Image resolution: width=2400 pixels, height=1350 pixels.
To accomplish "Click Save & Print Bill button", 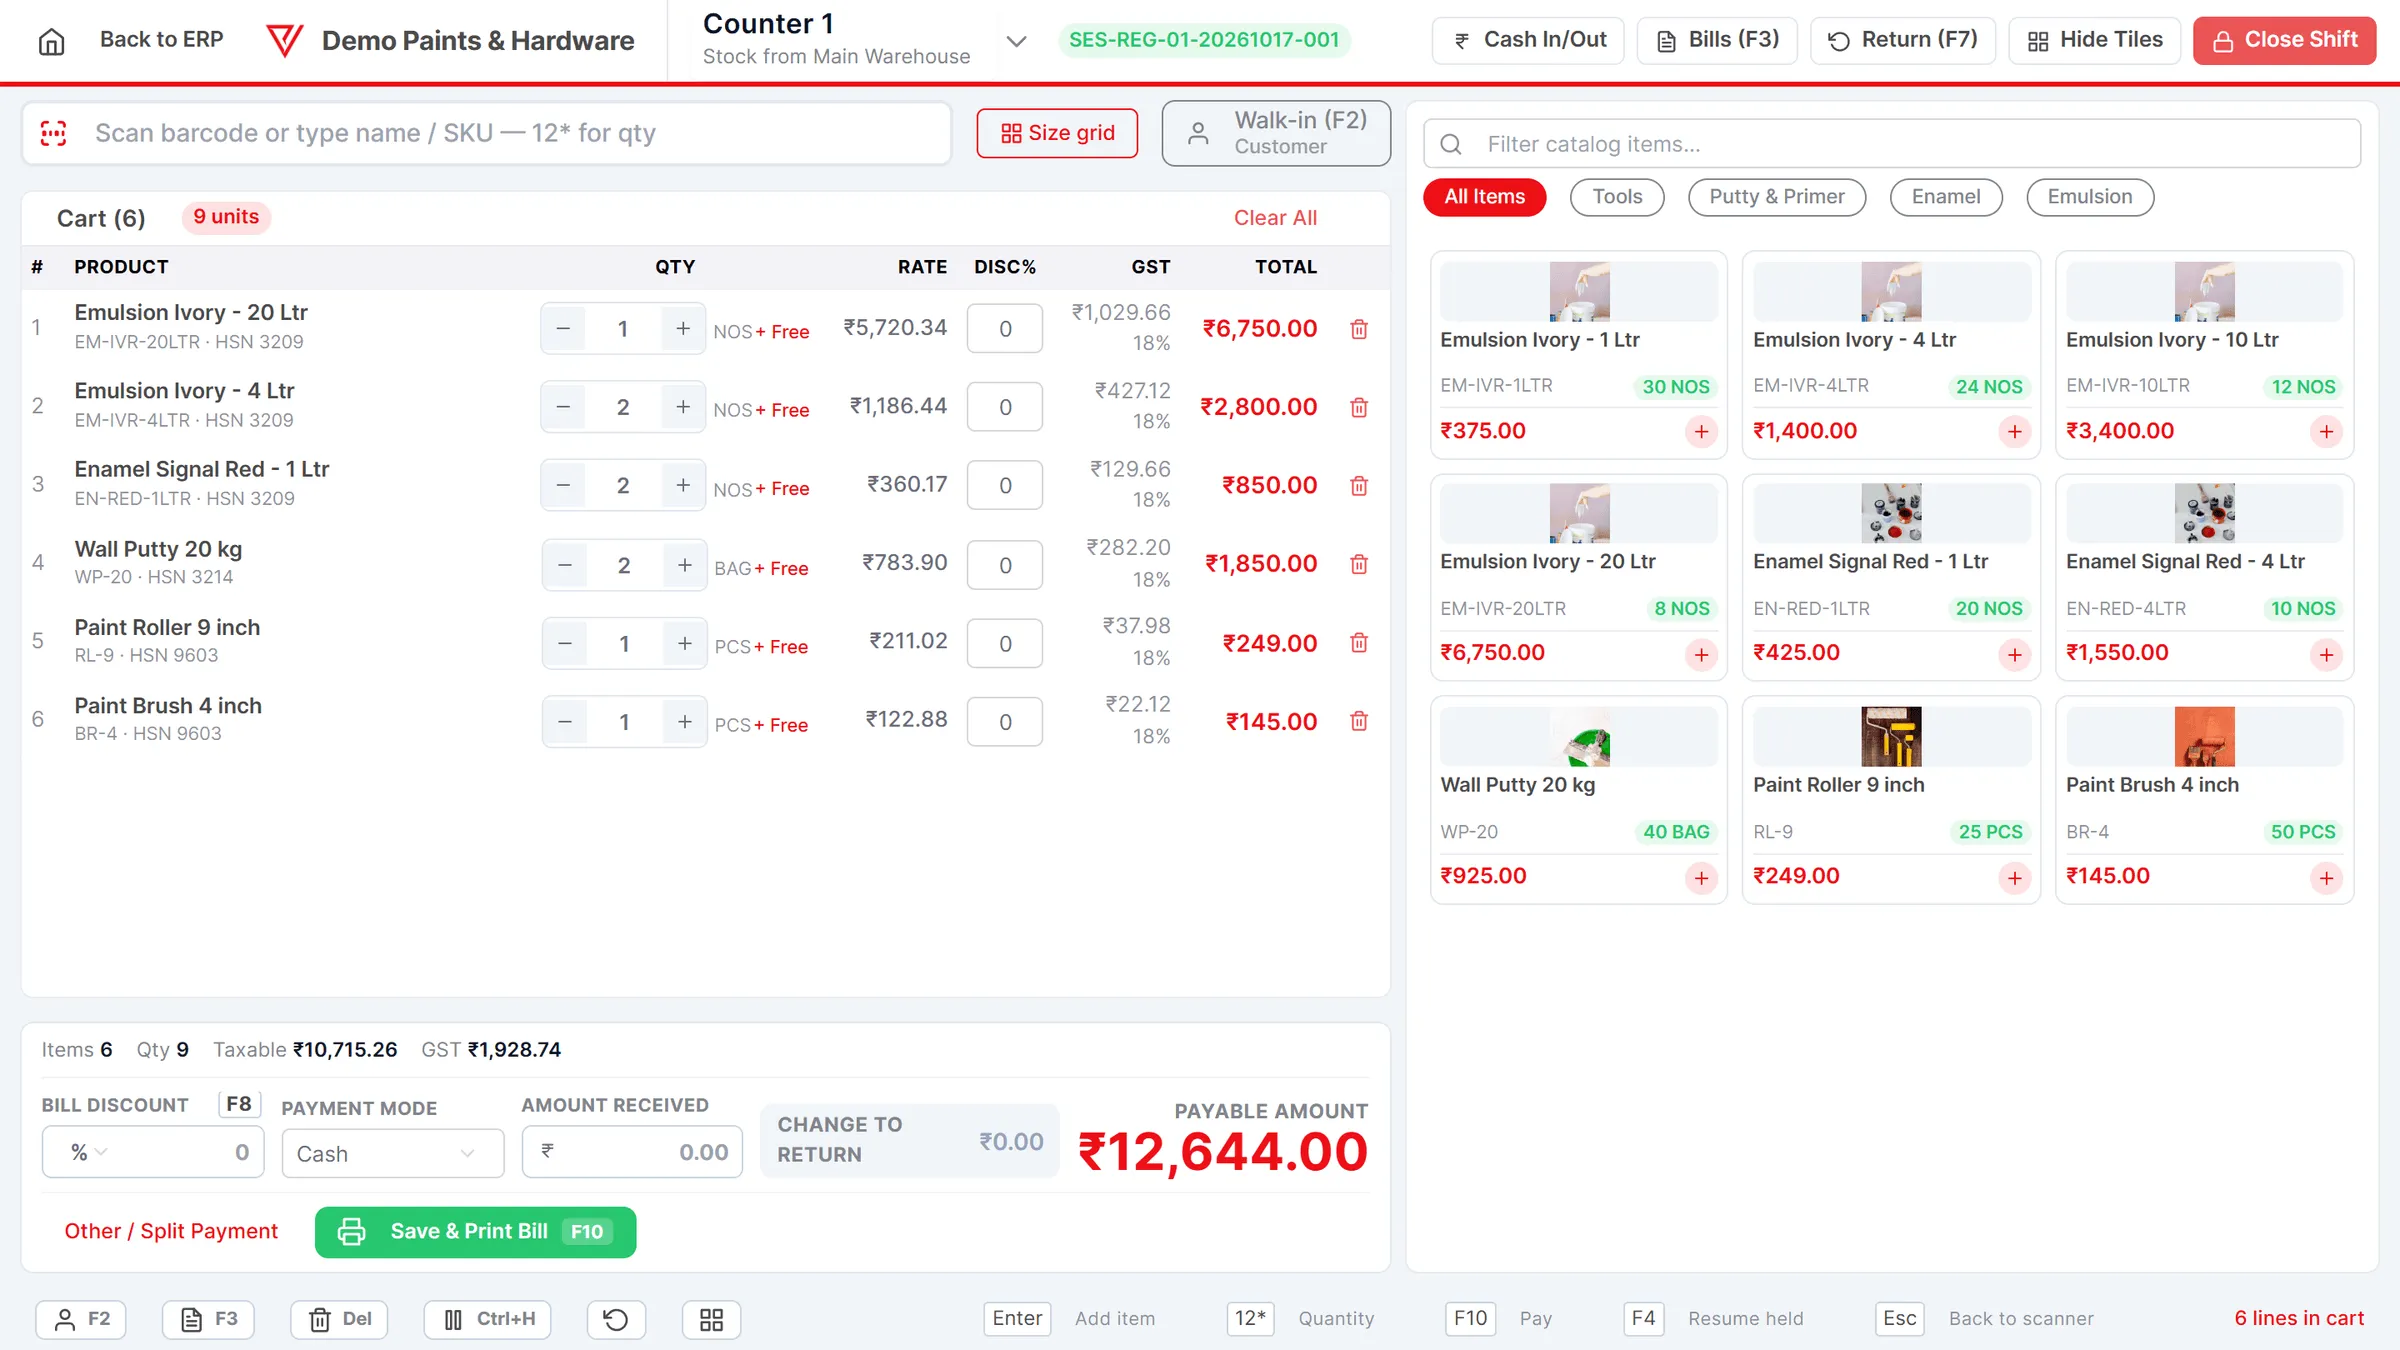I will click(475, 1231).
